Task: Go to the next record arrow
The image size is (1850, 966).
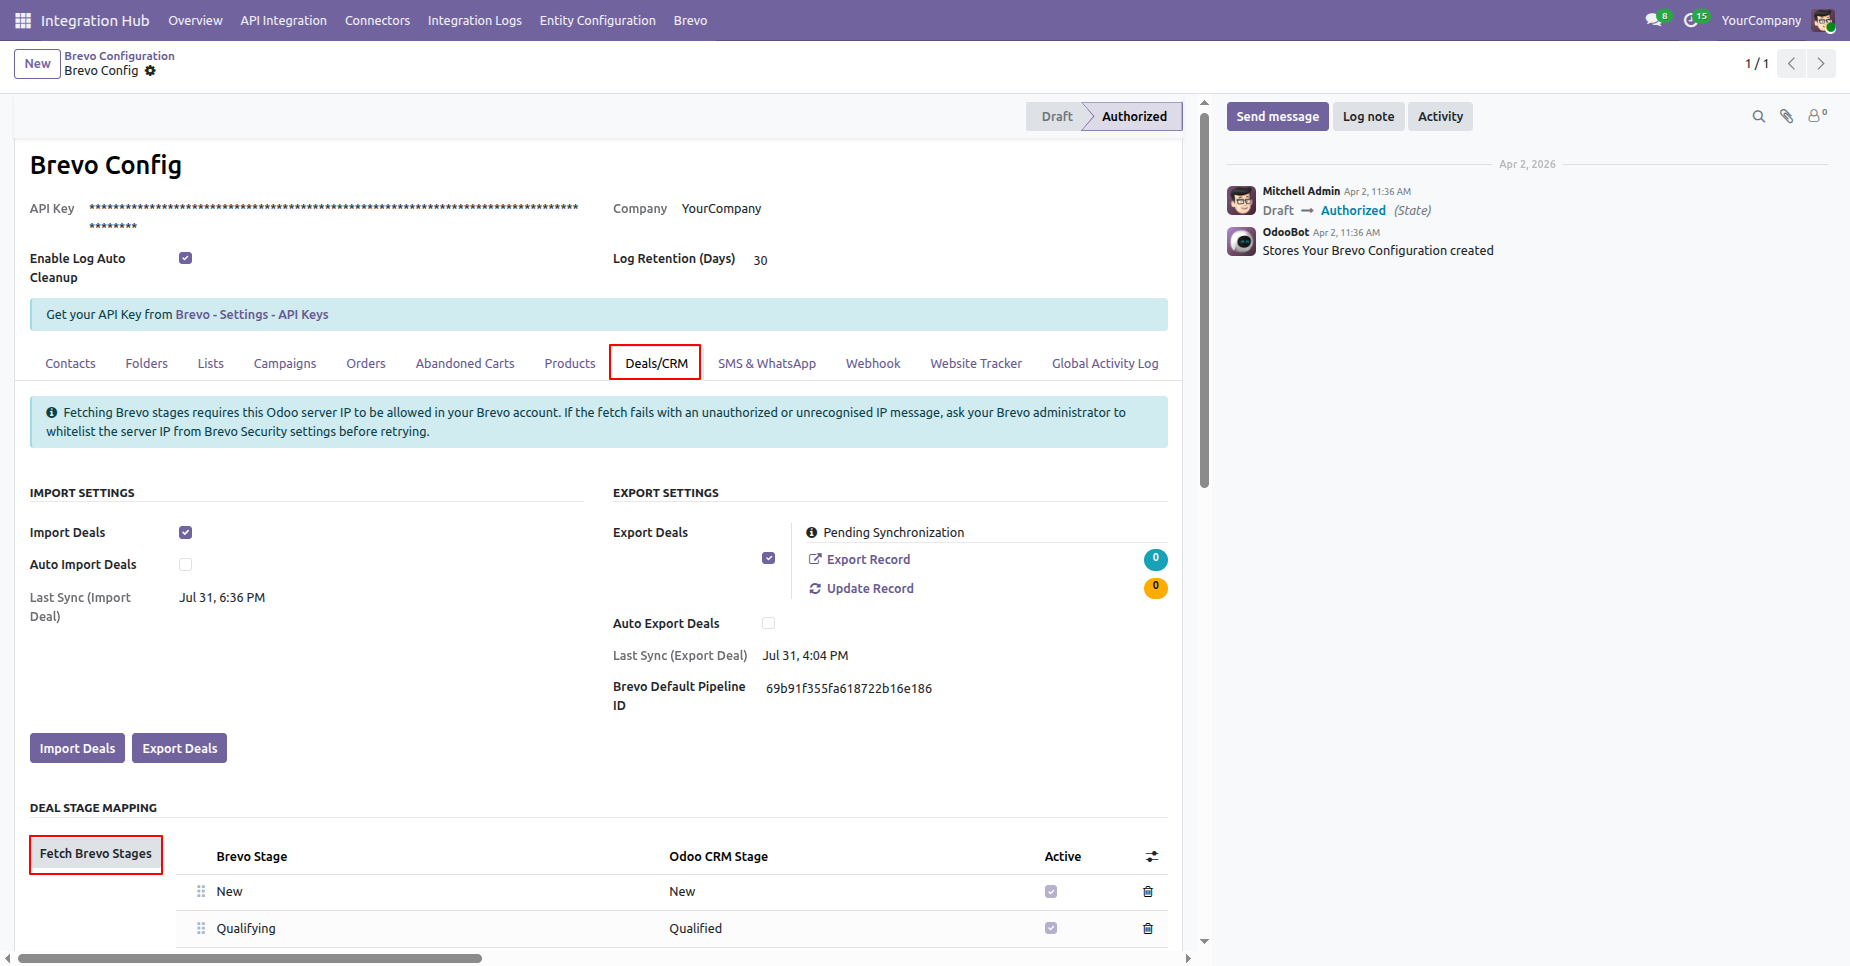Action: [1821, 64]
